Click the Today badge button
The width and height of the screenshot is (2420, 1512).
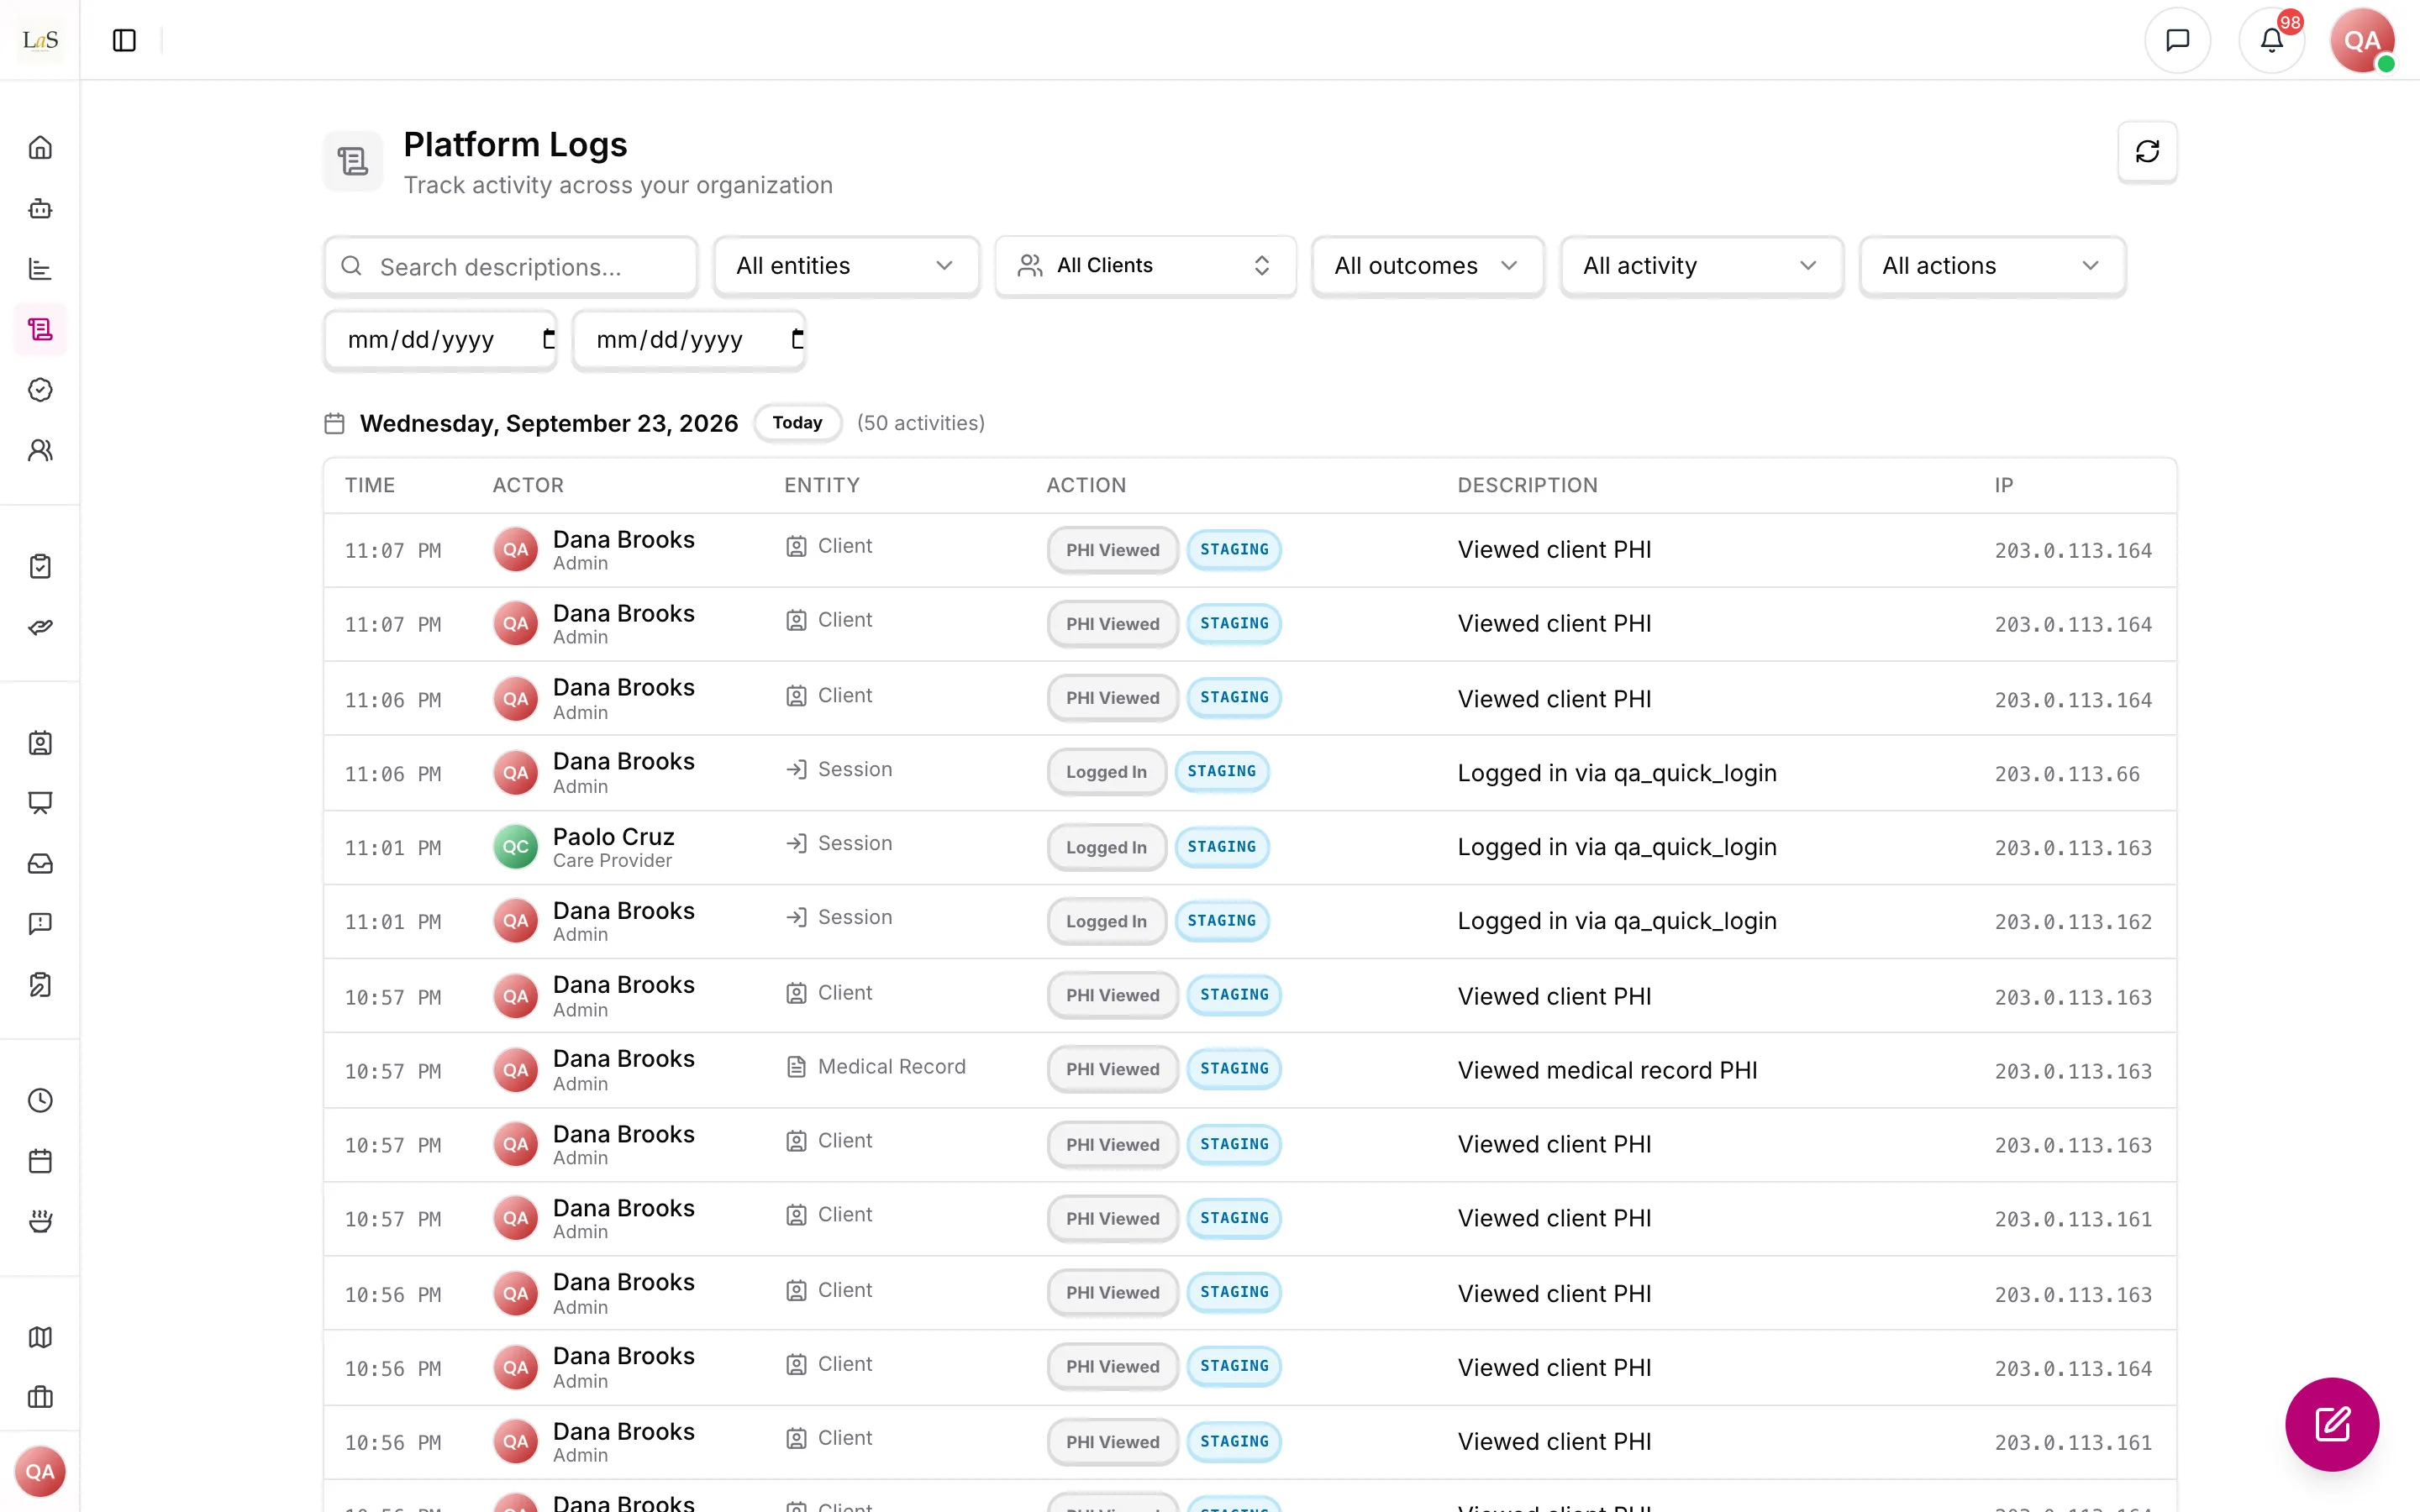click(797, 423)
